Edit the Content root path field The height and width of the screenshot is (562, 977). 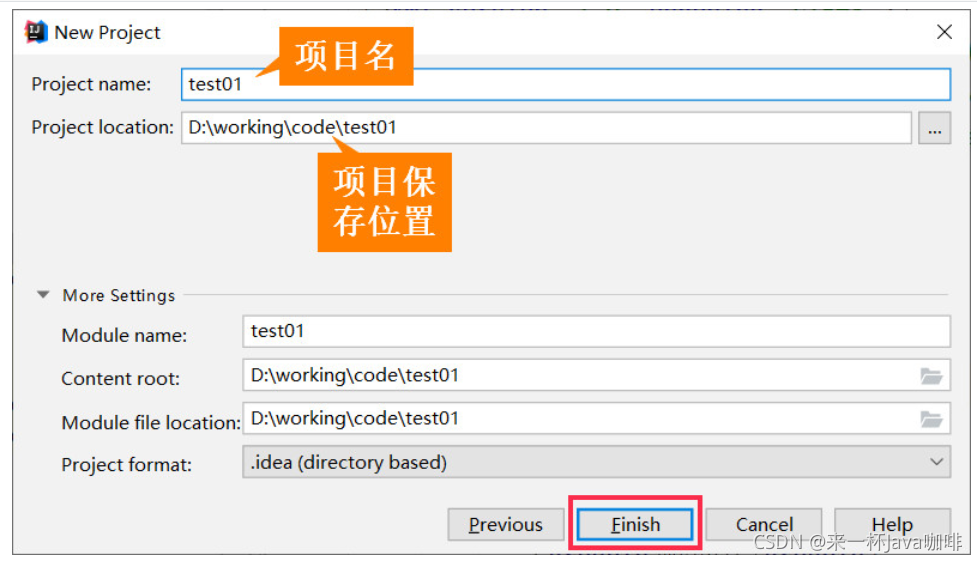[596, 375]
